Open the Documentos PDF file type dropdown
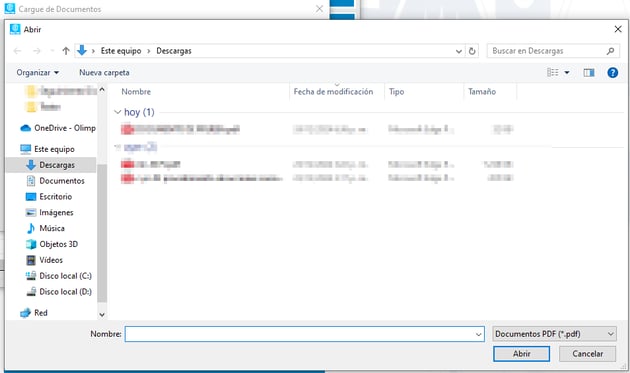This screenshot has height=373, width=630. point(554,334)
